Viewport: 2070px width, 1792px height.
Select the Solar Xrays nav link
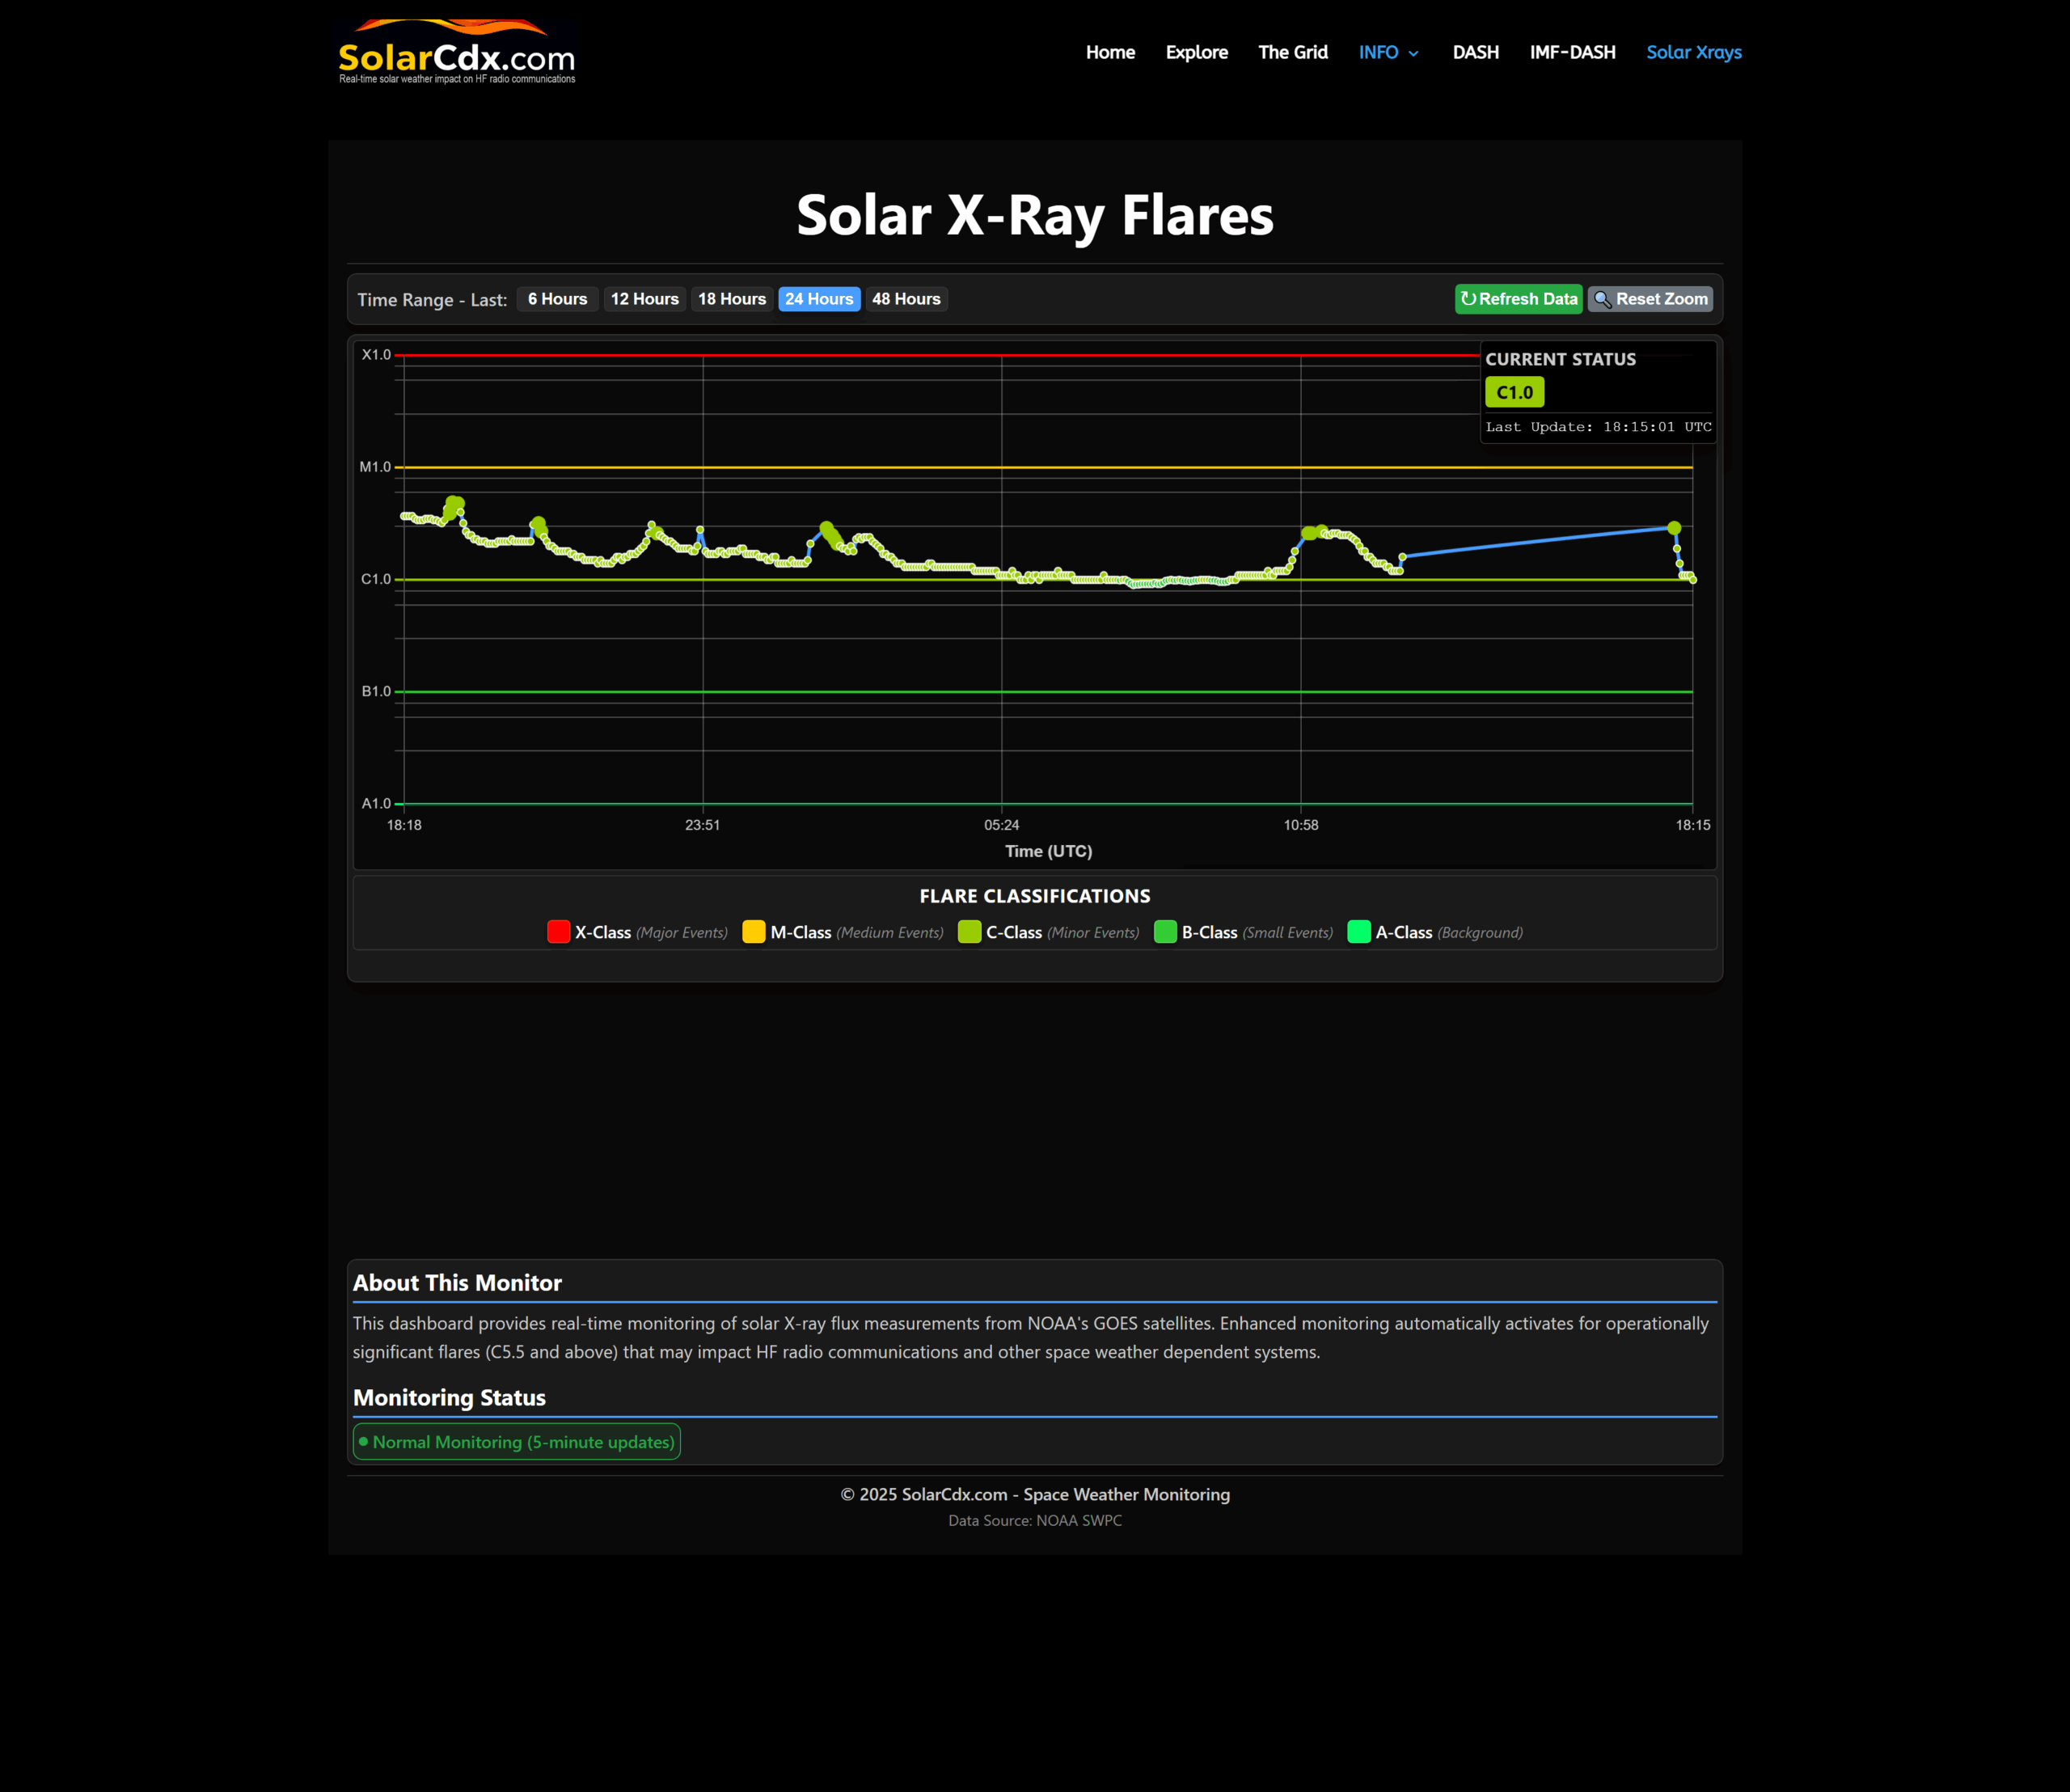click(x=1693, y=52)
